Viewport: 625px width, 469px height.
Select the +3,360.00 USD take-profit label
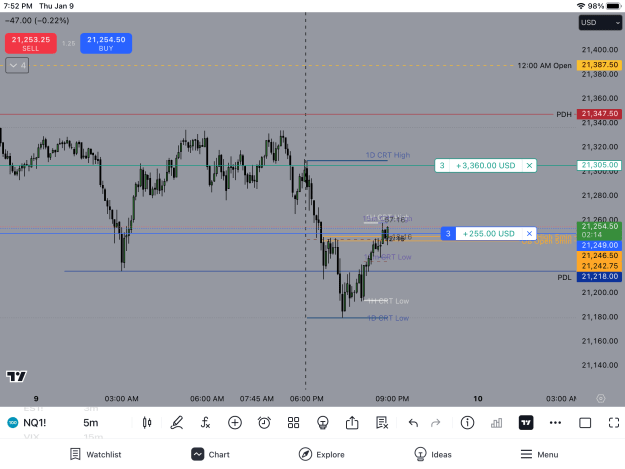tap(485, 165)
